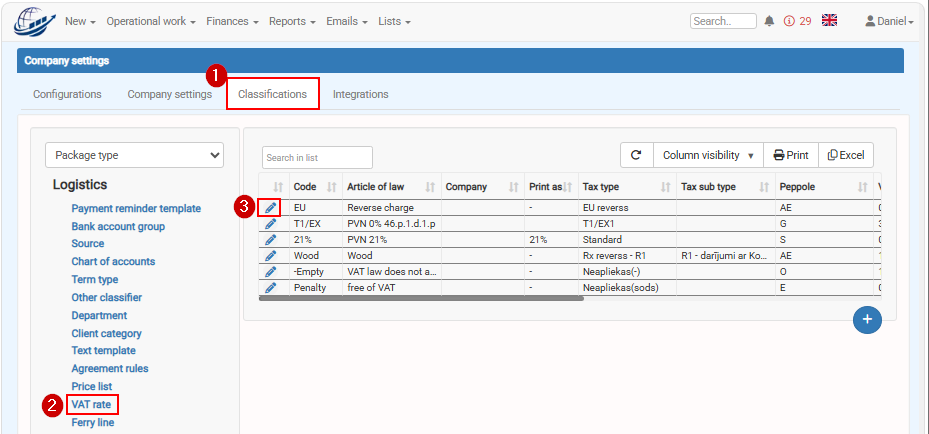Select the PVN 0% 46.p.1.d.1.p cell
Image resolution: width=929 pixels, height=434 pixels.
pyautogui.click(x=392, y=224)
